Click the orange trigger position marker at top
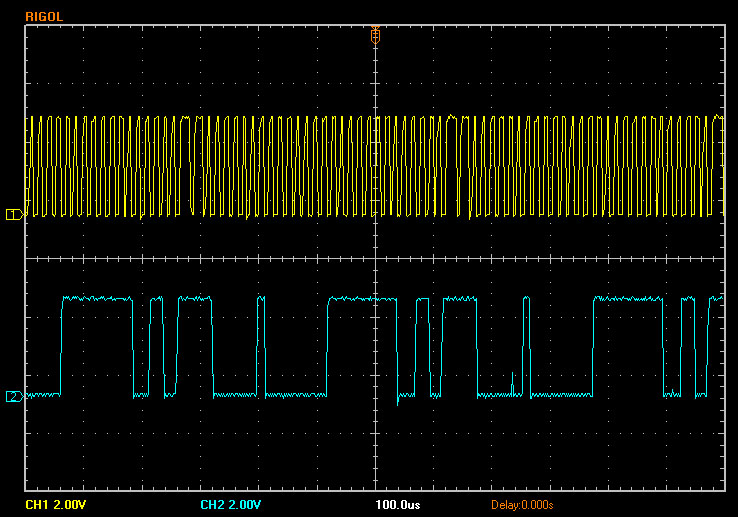The width and height of the screenshot is (738, 517). 375,34
